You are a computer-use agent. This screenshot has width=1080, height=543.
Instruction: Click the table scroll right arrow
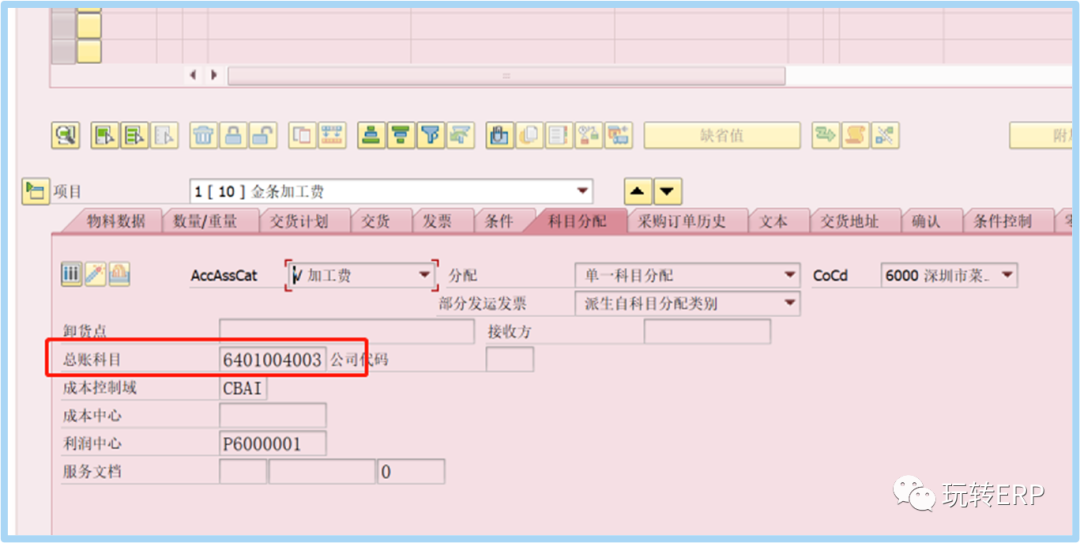[214, 75]
